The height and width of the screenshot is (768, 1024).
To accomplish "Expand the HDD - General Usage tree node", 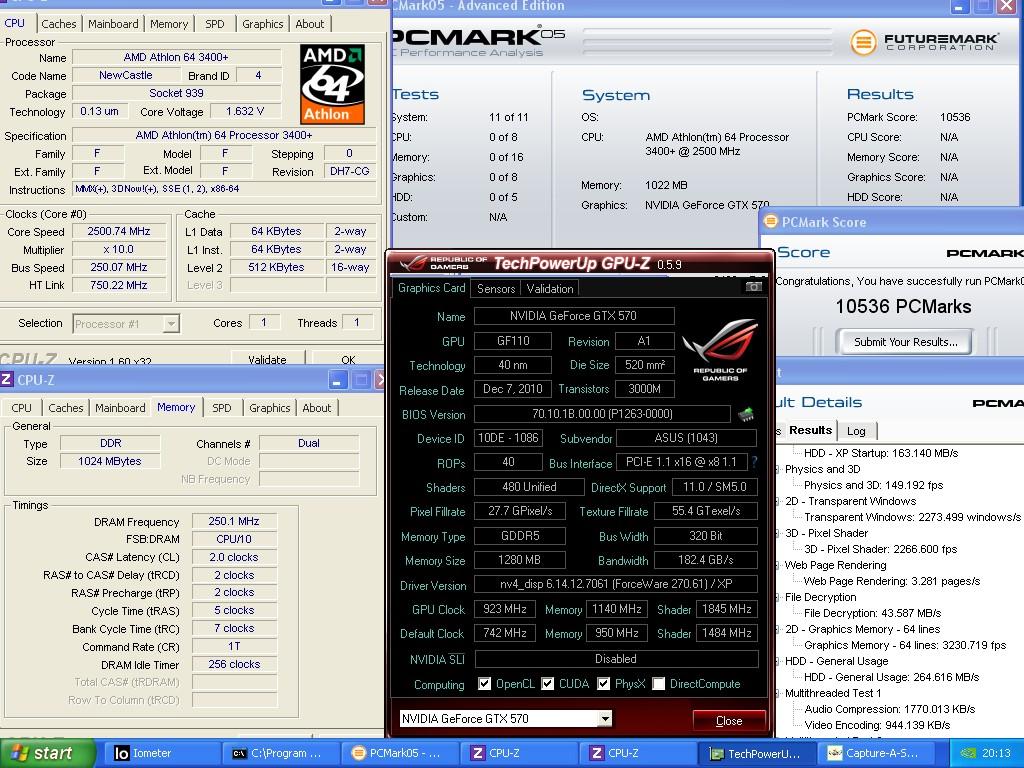I will coord(778,661).
